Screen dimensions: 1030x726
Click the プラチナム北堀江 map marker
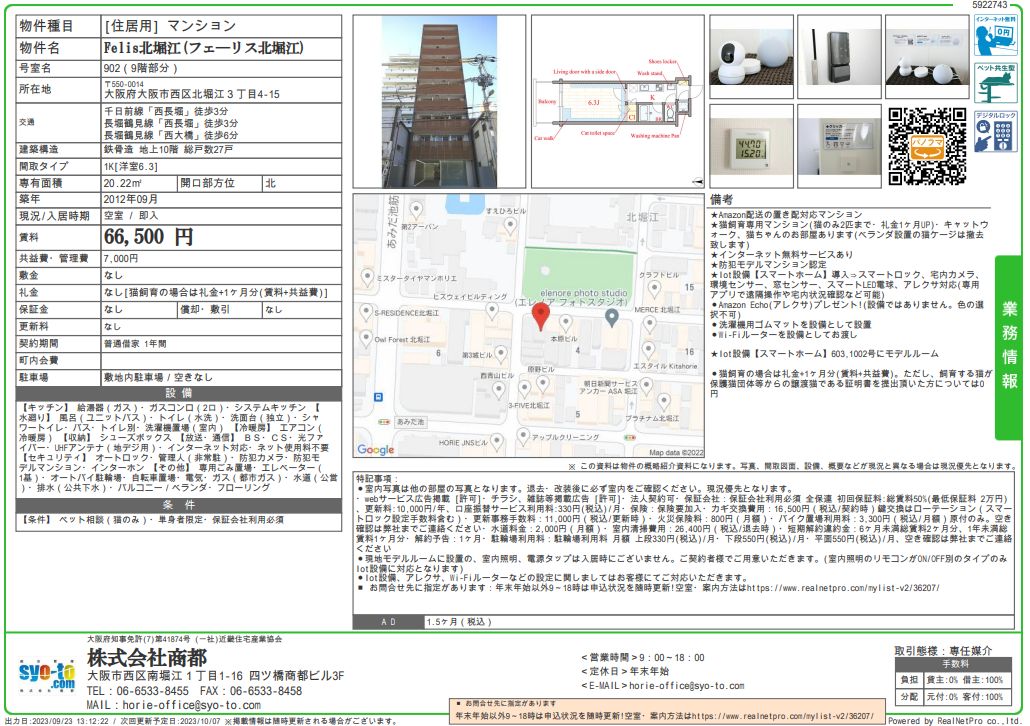[x=664, y=401]
